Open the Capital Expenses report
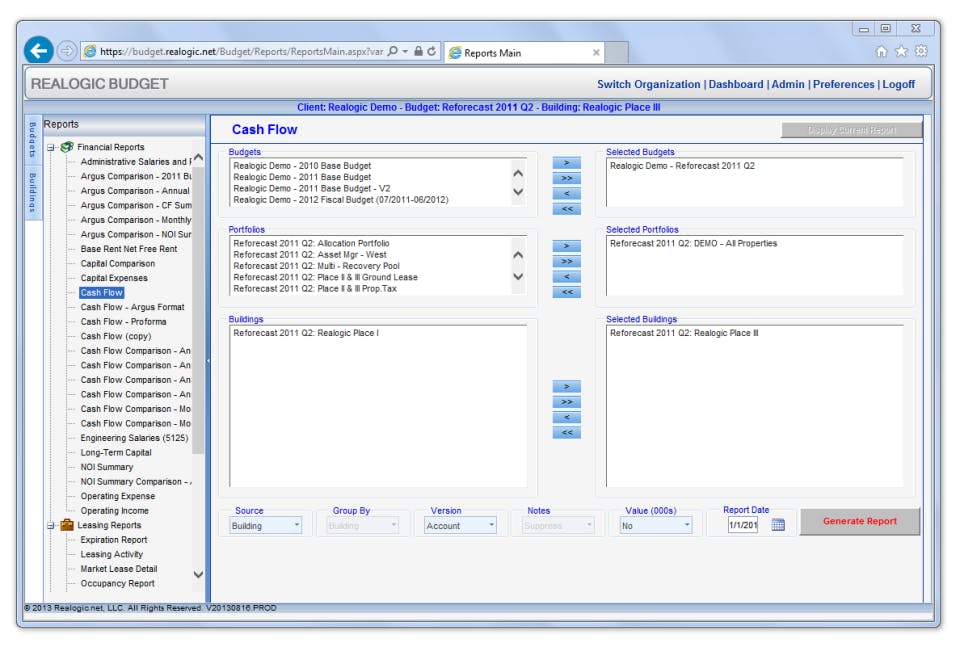 [114, 278]
